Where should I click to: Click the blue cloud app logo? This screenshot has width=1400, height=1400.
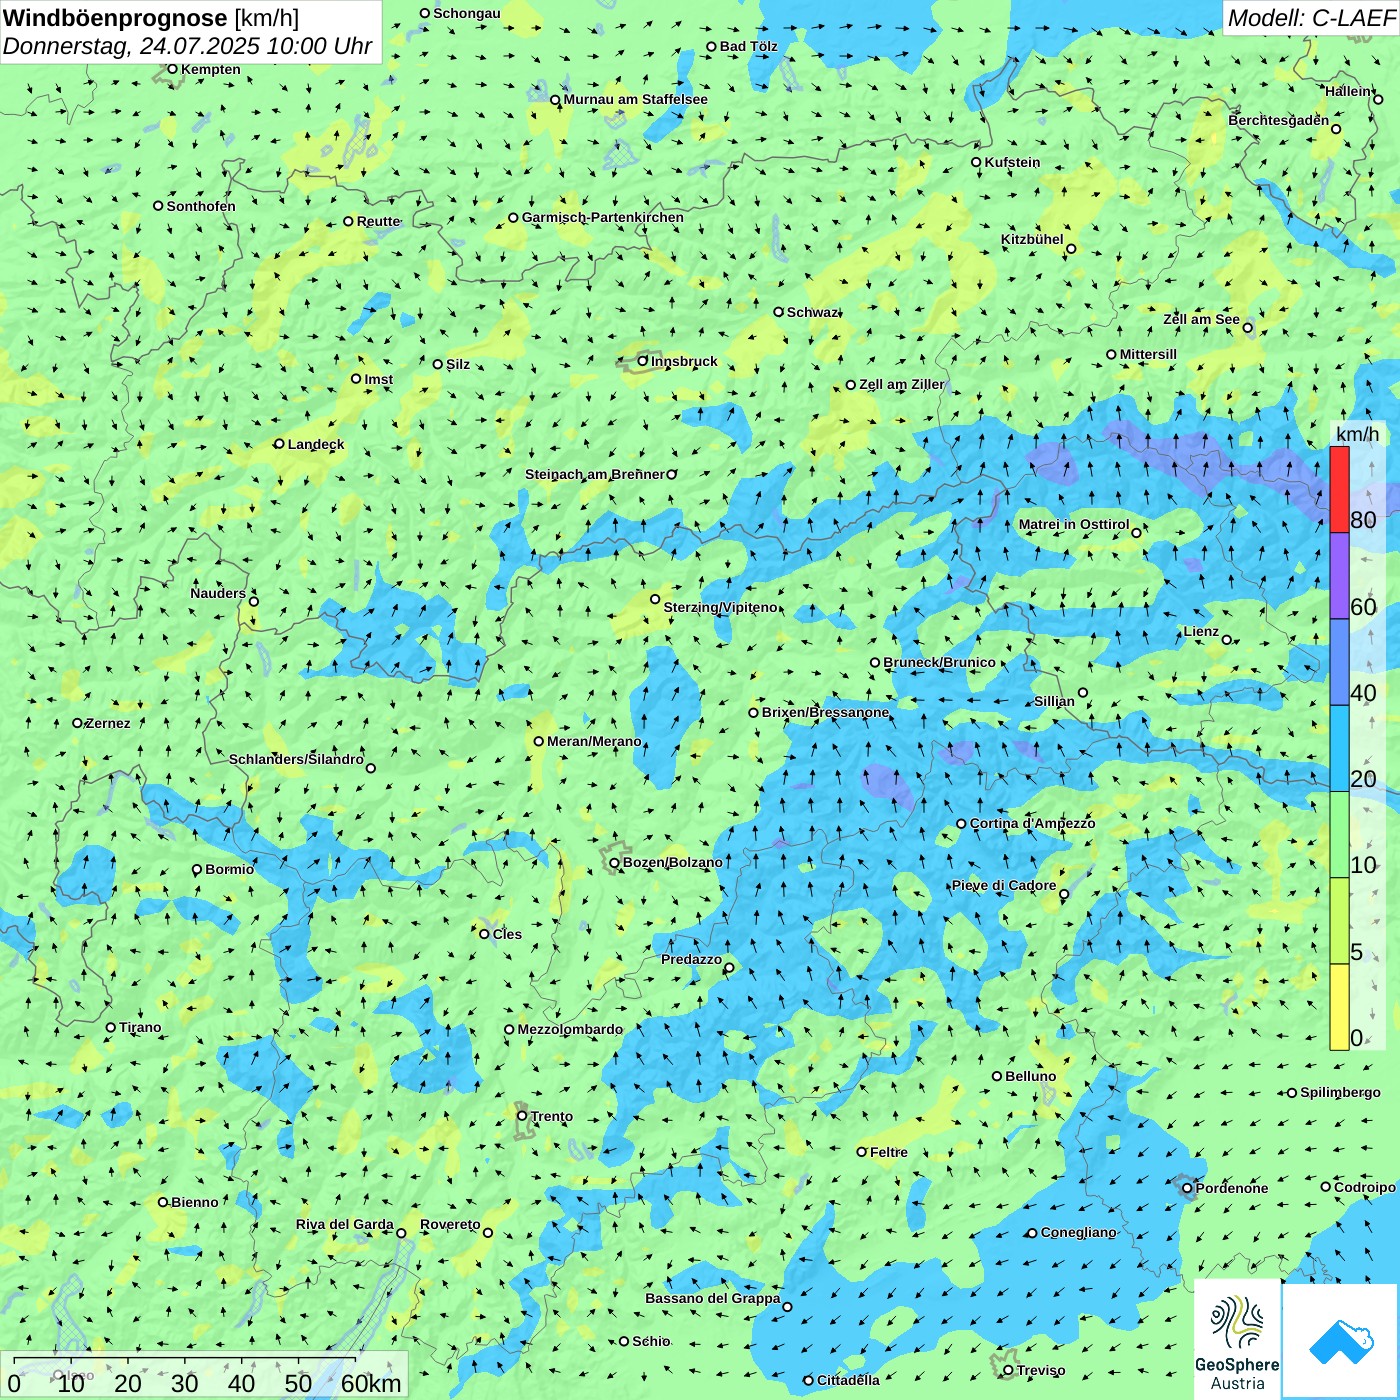[x=1341, y=1341]
